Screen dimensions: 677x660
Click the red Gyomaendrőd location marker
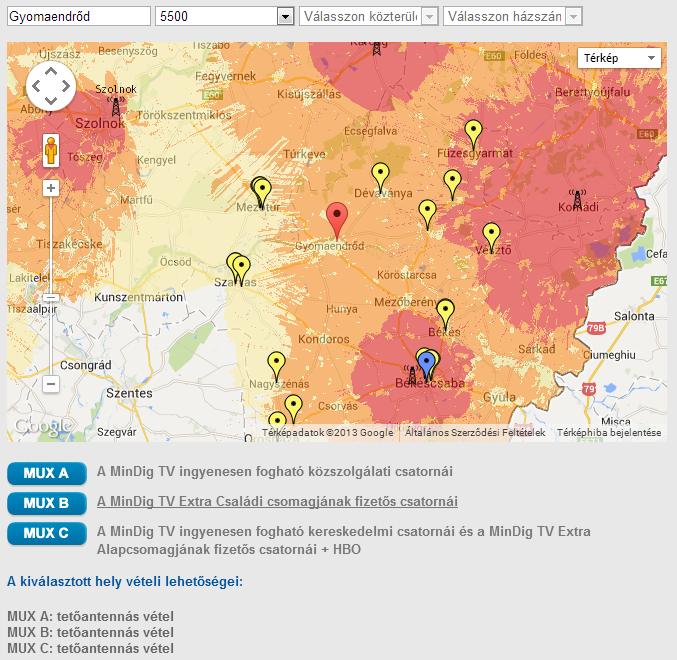[337, 220]
